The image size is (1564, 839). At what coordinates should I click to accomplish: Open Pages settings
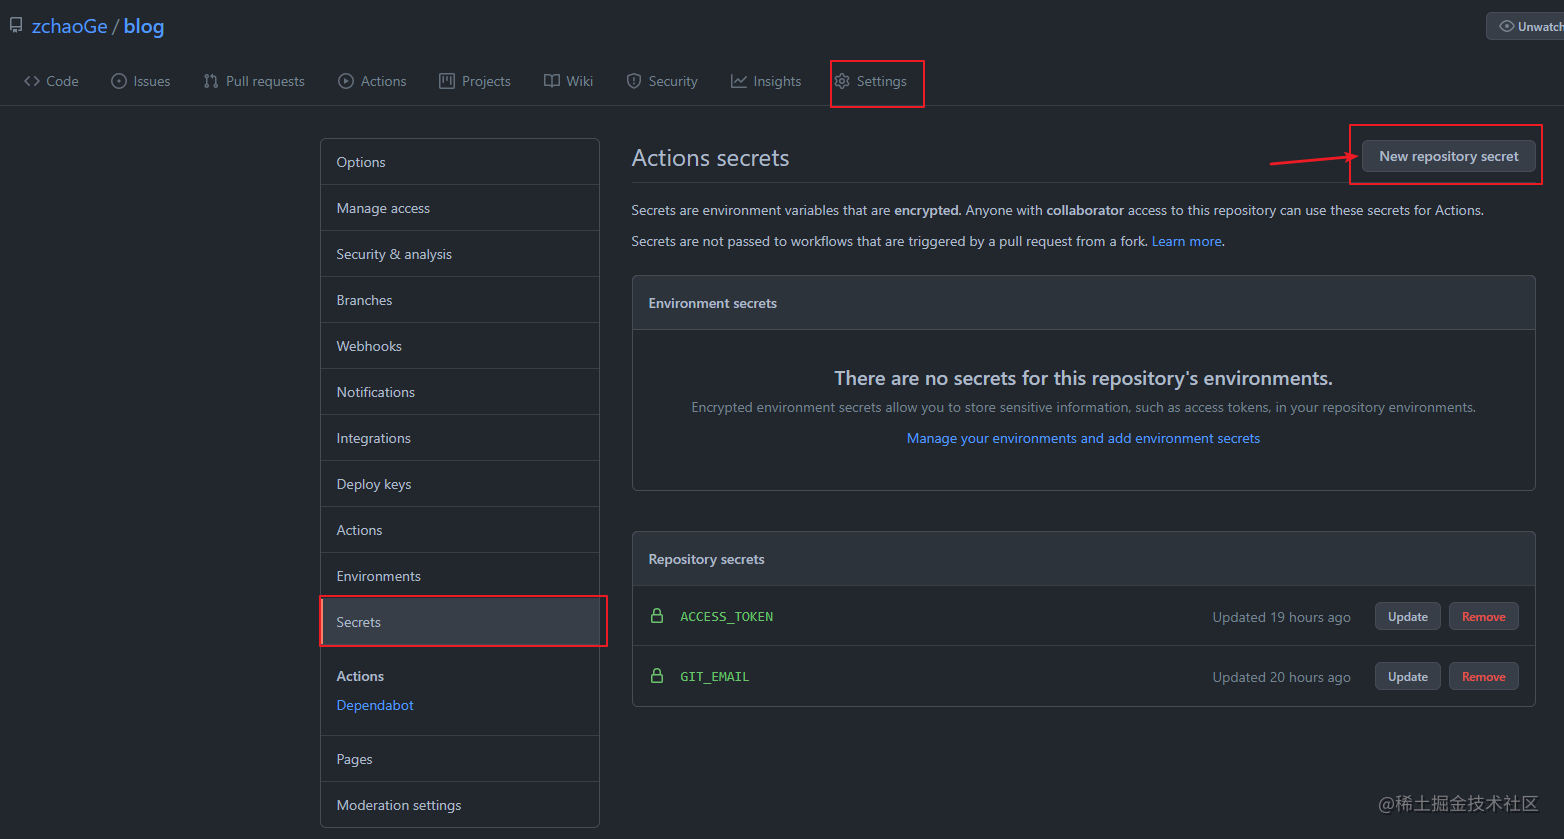pos(460,759)
